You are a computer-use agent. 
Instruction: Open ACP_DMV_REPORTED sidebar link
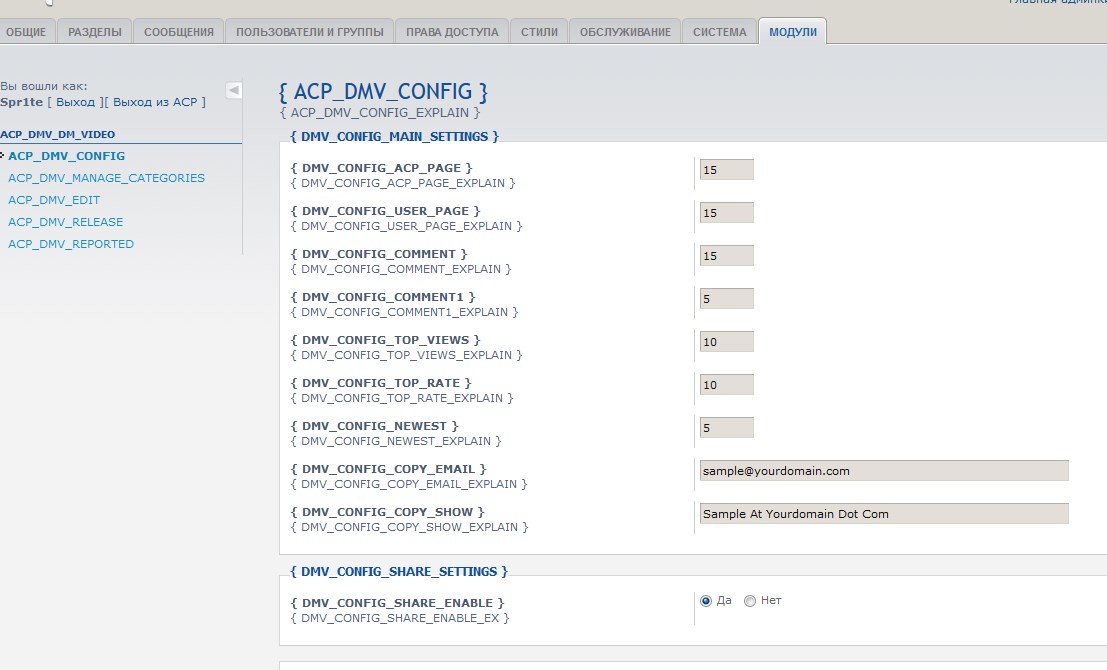pyautogui.click(x=70, y=244)
